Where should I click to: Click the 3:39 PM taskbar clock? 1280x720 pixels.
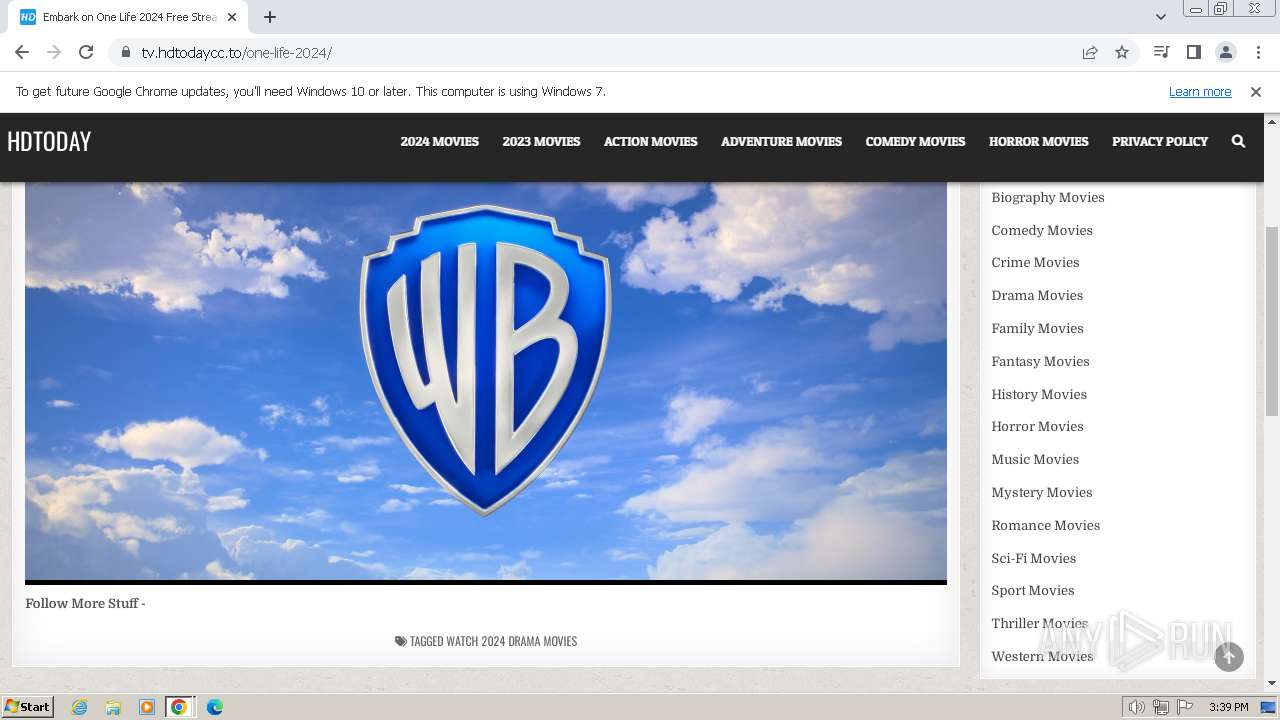[1228, 707]
